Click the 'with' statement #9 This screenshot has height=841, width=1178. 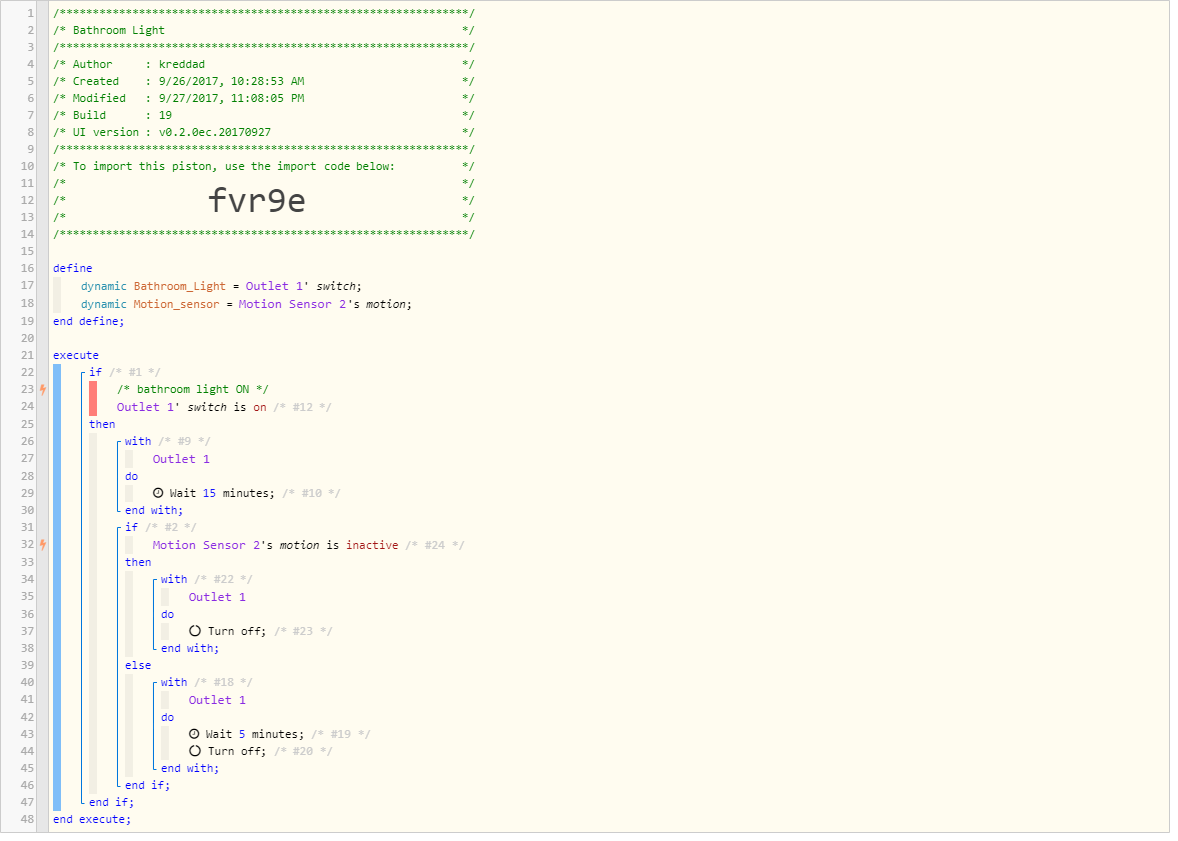coord(138,441)
